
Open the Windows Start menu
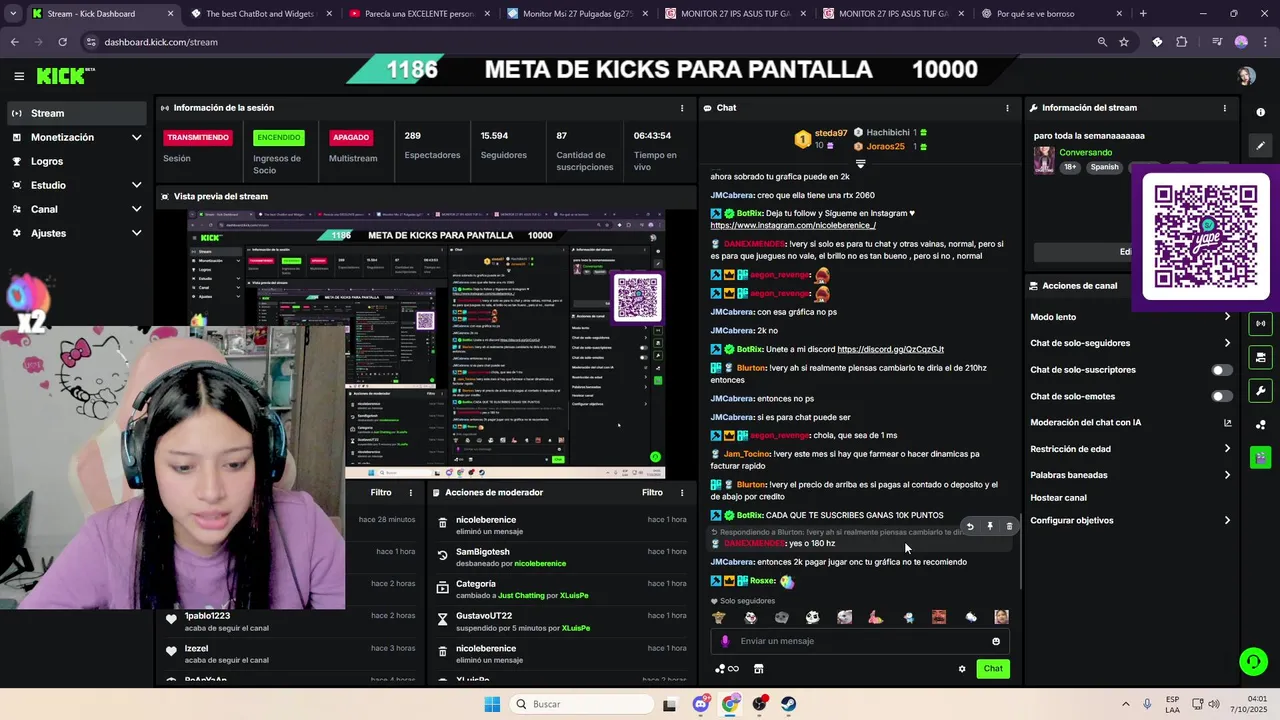[x=492, y=704]
